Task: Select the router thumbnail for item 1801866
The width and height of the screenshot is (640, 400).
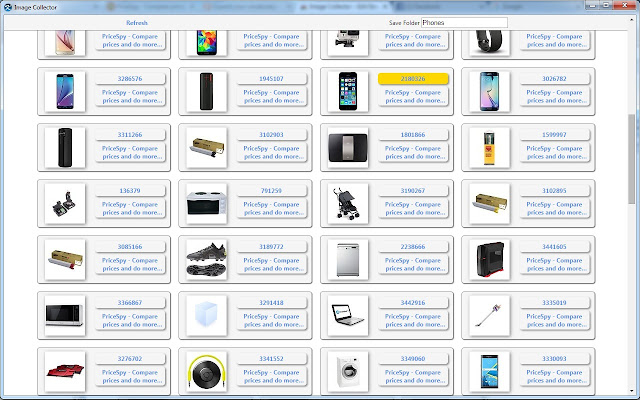Action: click(348, 147)
